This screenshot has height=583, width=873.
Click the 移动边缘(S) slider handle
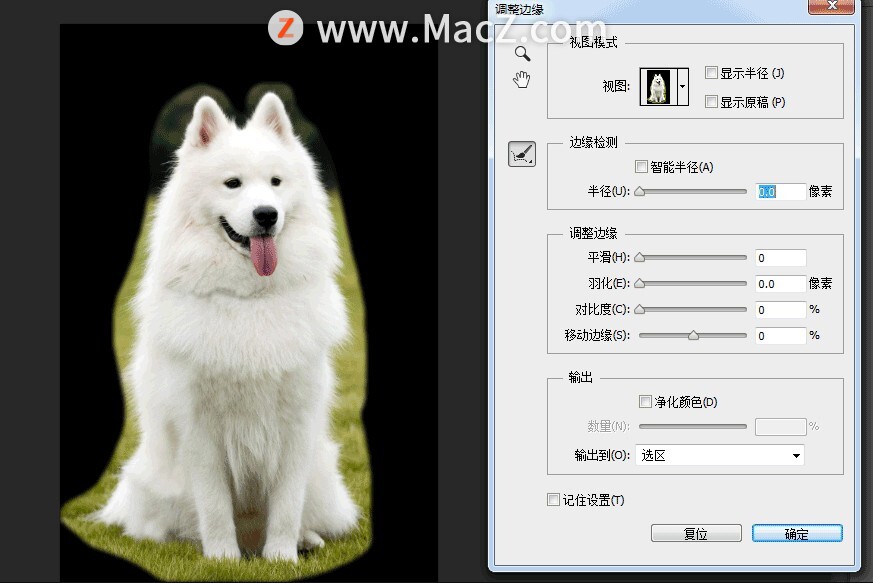click(693, 335)
